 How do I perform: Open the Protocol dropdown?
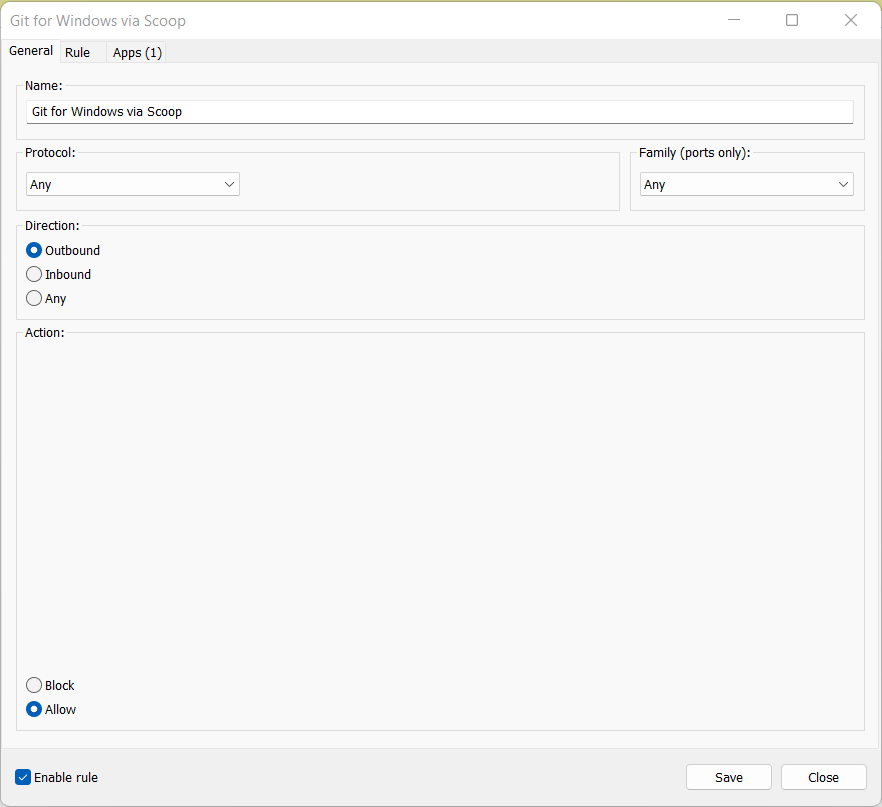point(132,184)
